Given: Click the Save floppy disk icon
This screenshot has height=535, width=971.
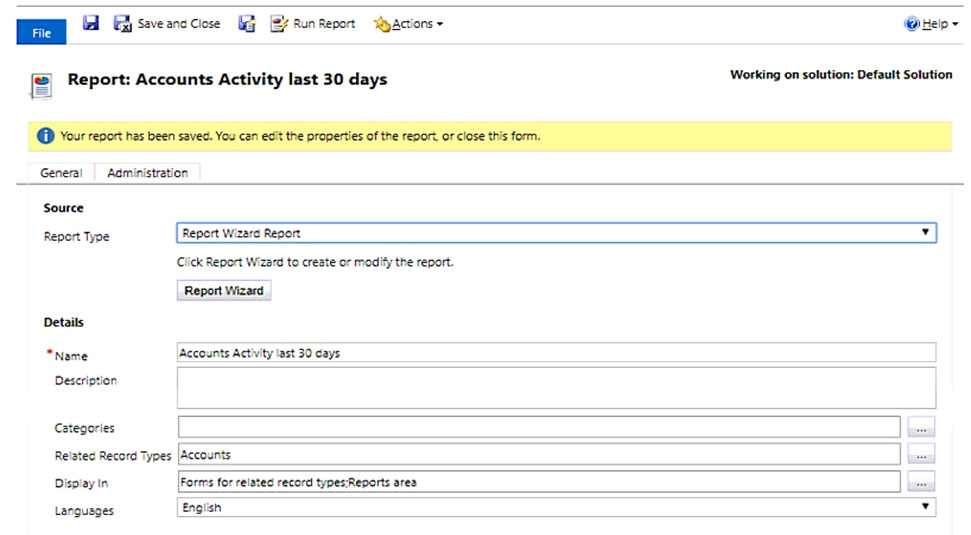Looking at the screenshot, I should [x=91, y=23].
